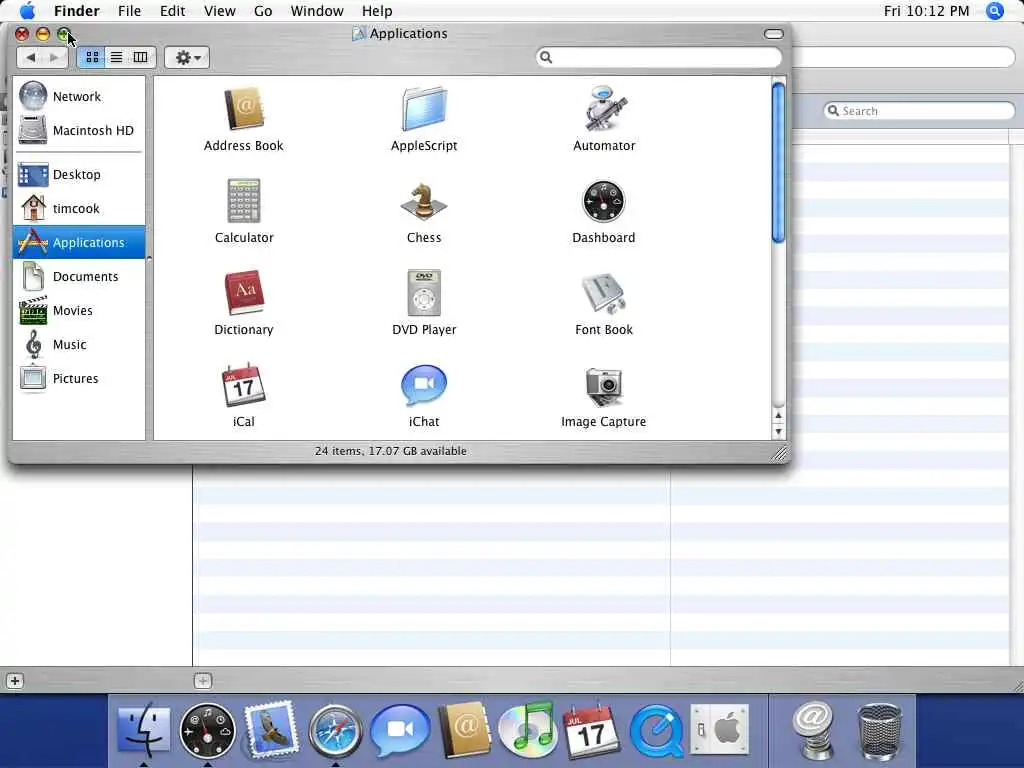Open the Finder menu
Image resolution: width=1024 pixels, height=768 pixels.
76,10
